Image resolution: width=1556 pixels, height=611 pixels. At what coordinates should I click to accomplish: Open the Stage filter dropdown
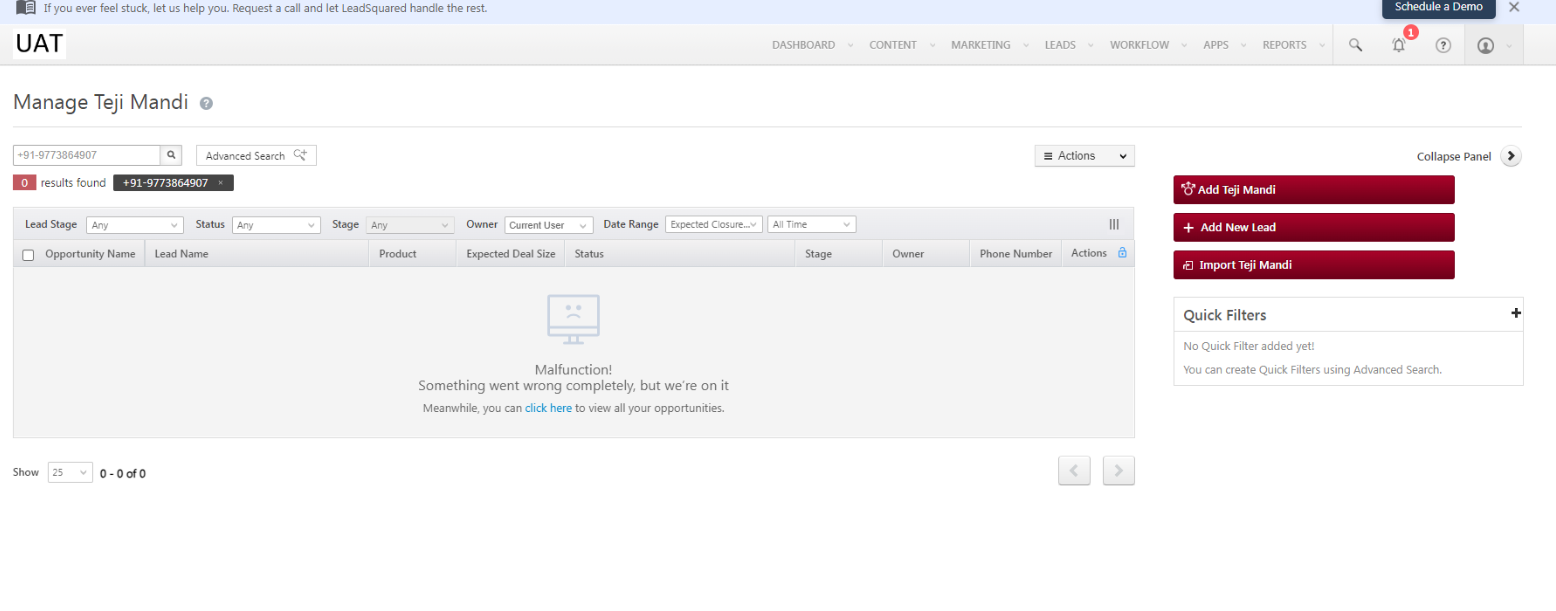[x=410, y=225]
